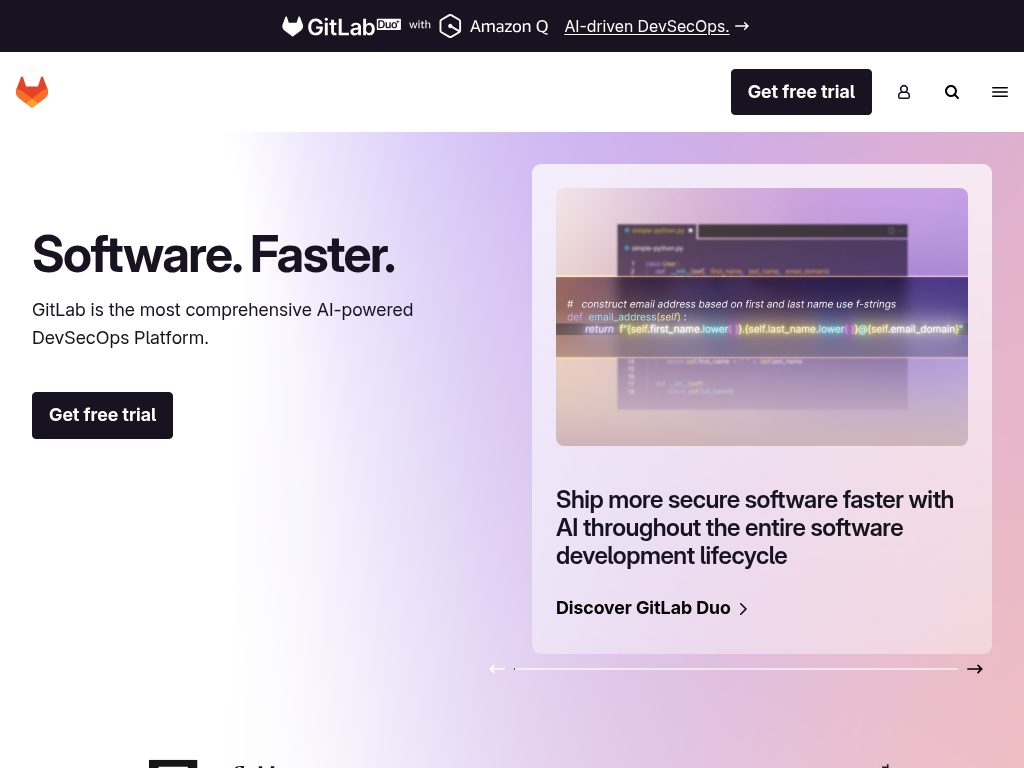The width and height of the screenshot is (1024, 768).
Task: Open site search via magnifier icon
Action: 952,92
